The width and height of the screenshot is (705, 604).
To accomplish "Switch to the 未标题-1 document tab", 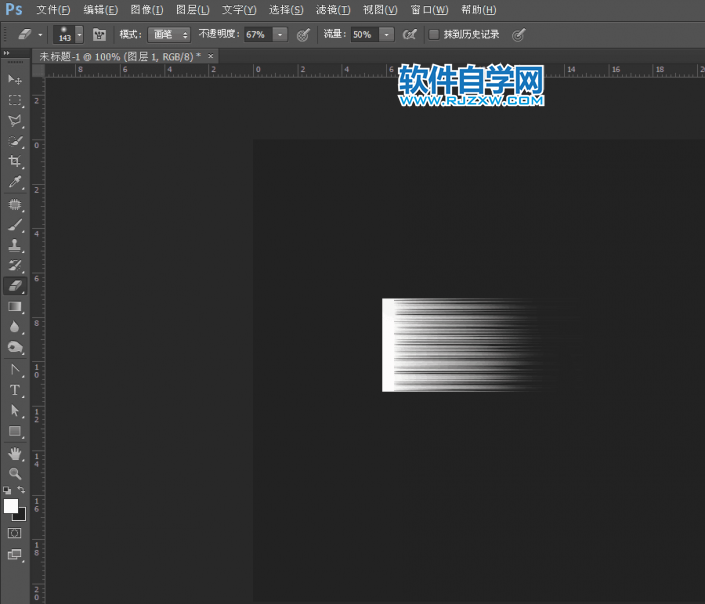I will (x=119, y=56).
